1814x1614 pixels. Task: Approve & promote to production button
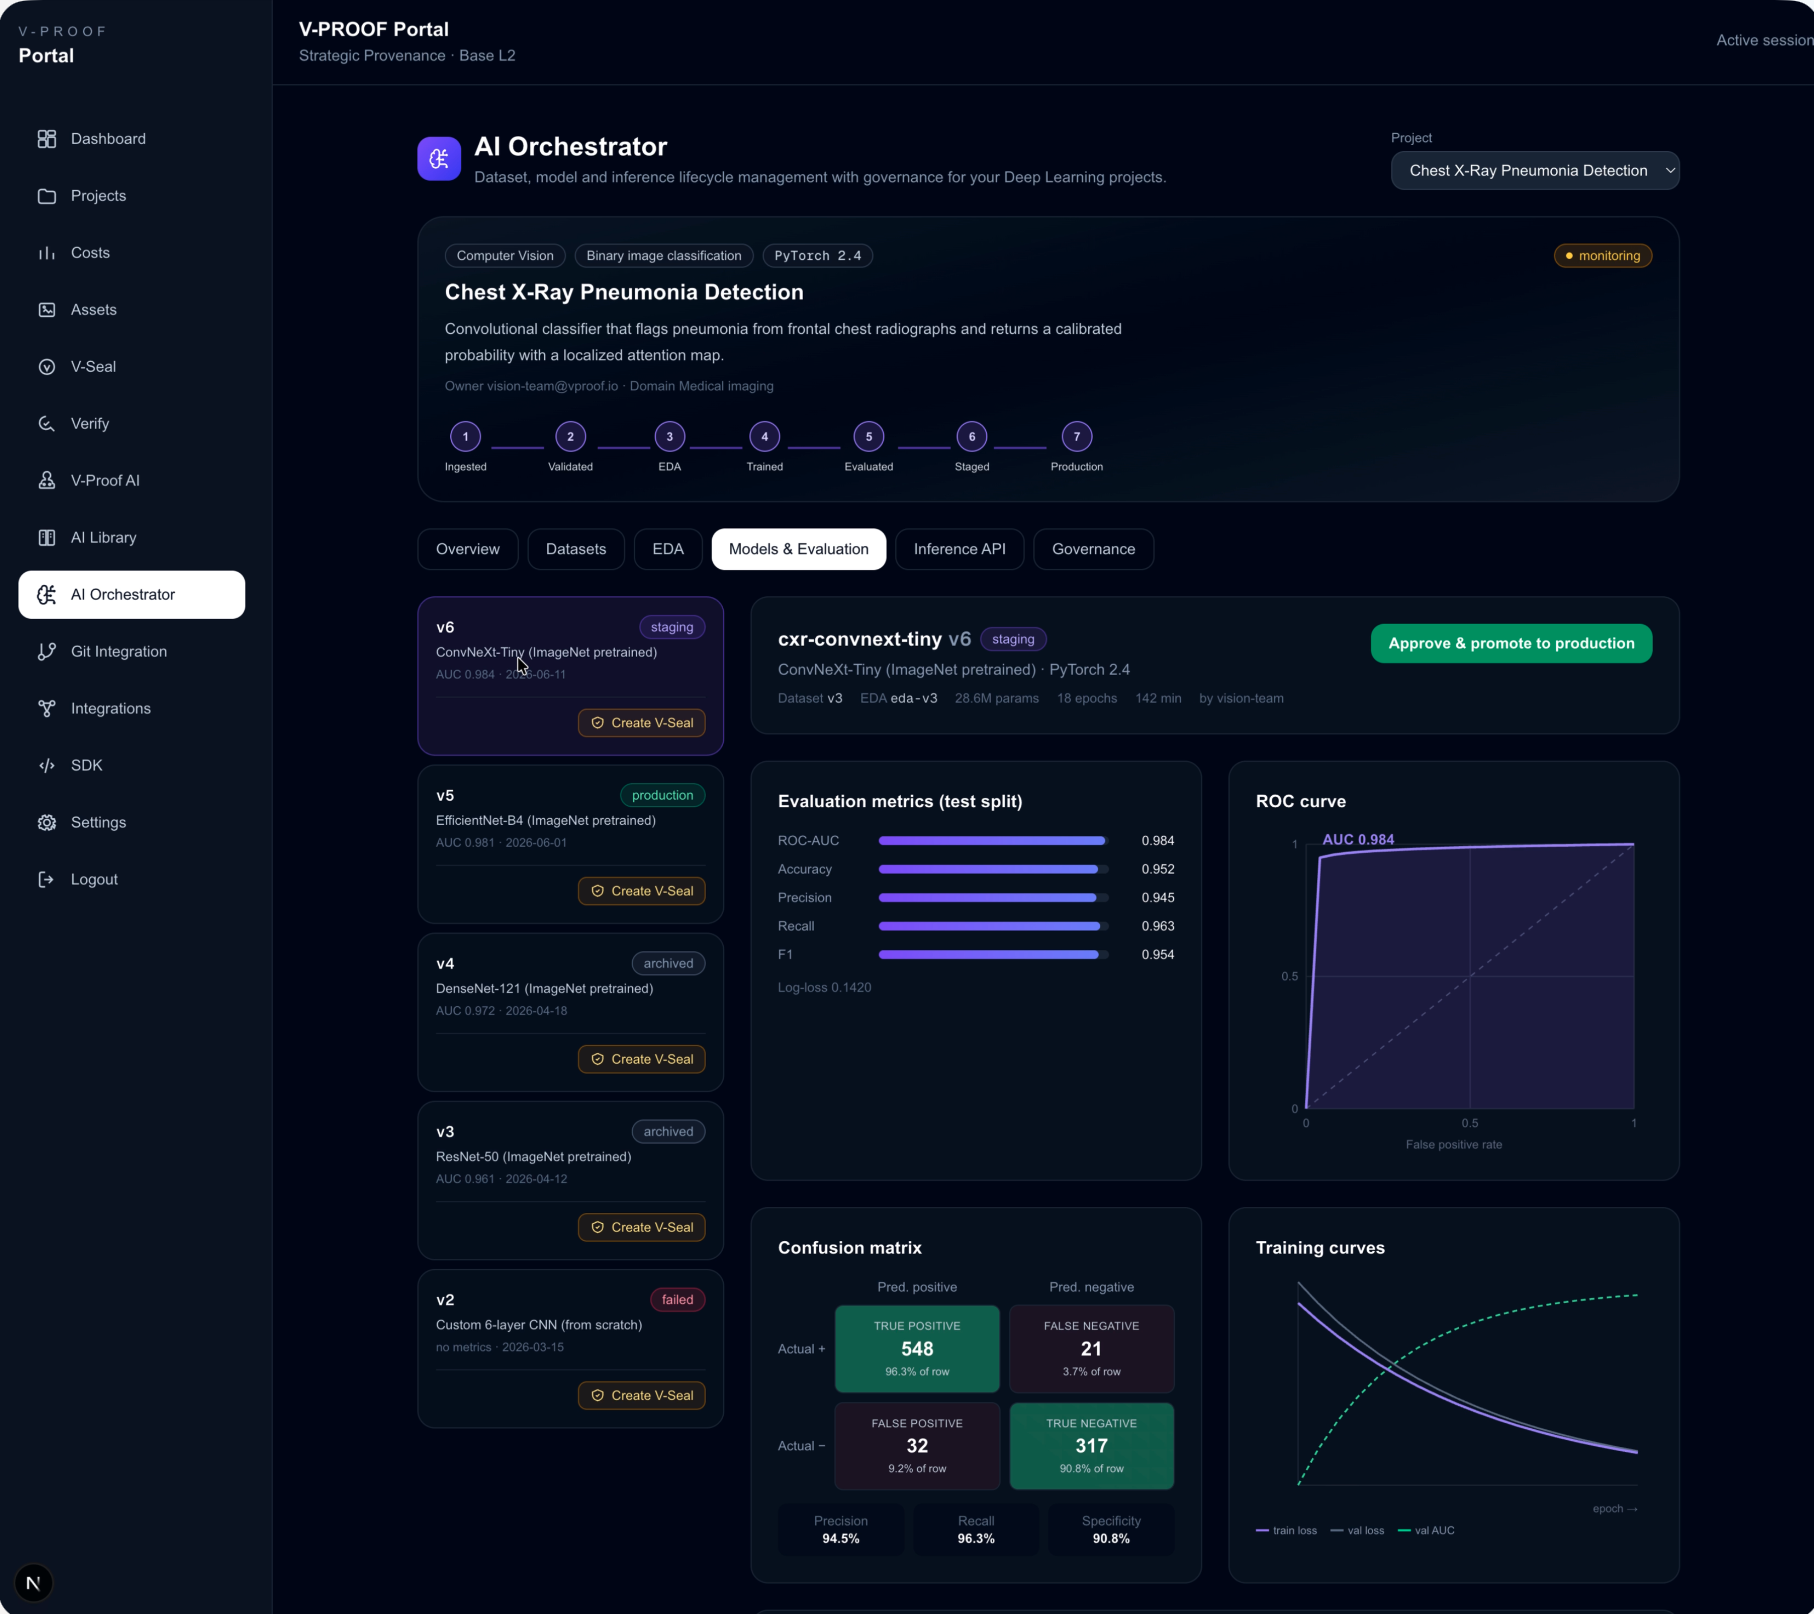(1512, 643)
